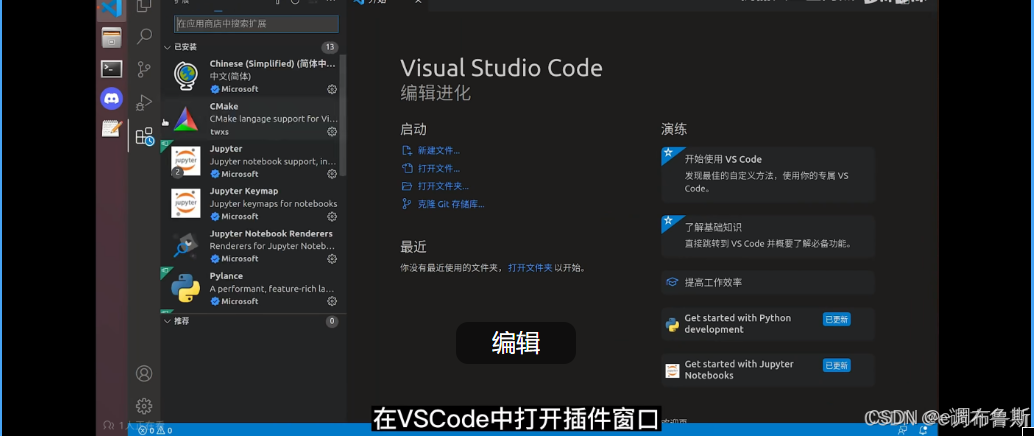This screenshot has width=1035, height=436.
Task: Open the Search view in activity bar
Action: (144, 36)
